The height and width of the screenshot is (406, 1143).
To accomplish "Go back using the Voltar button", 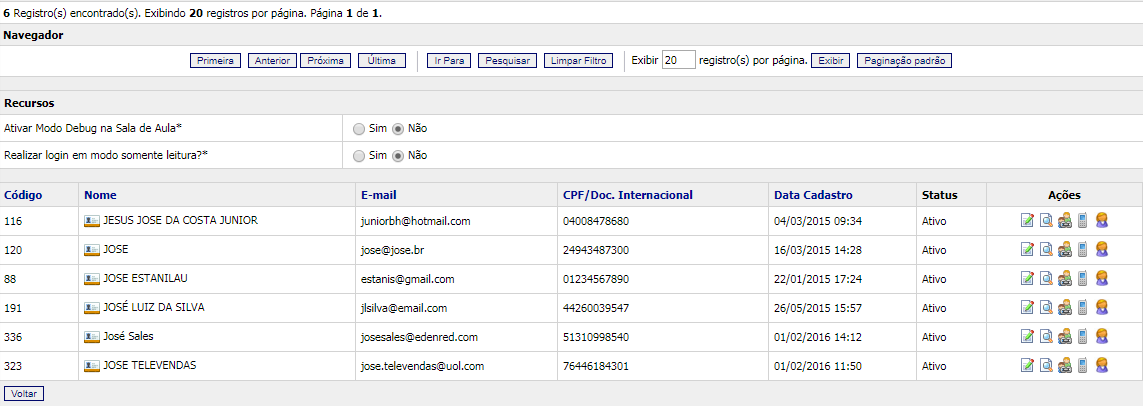I will pyautogui.click(x=24, y=394).
